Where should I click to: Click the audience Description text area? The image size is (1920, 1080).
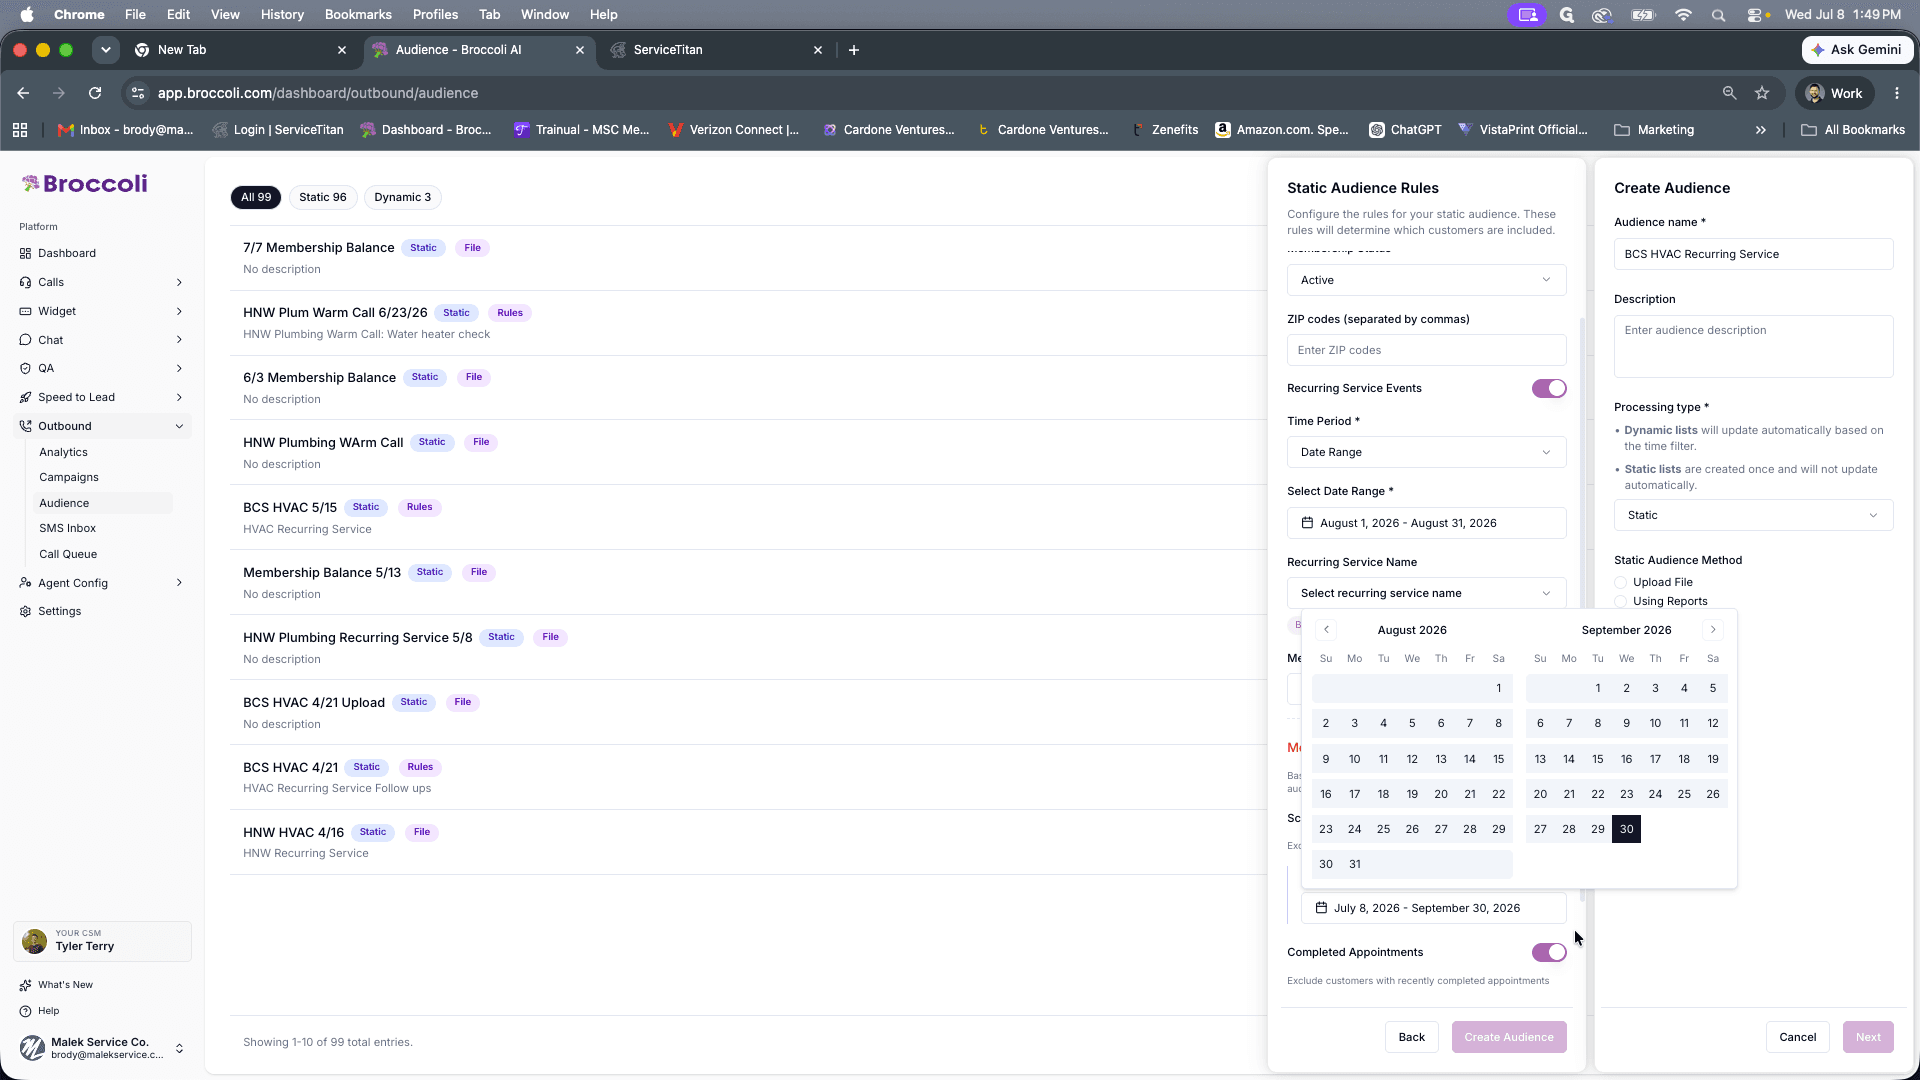(x=1753, y=346)
